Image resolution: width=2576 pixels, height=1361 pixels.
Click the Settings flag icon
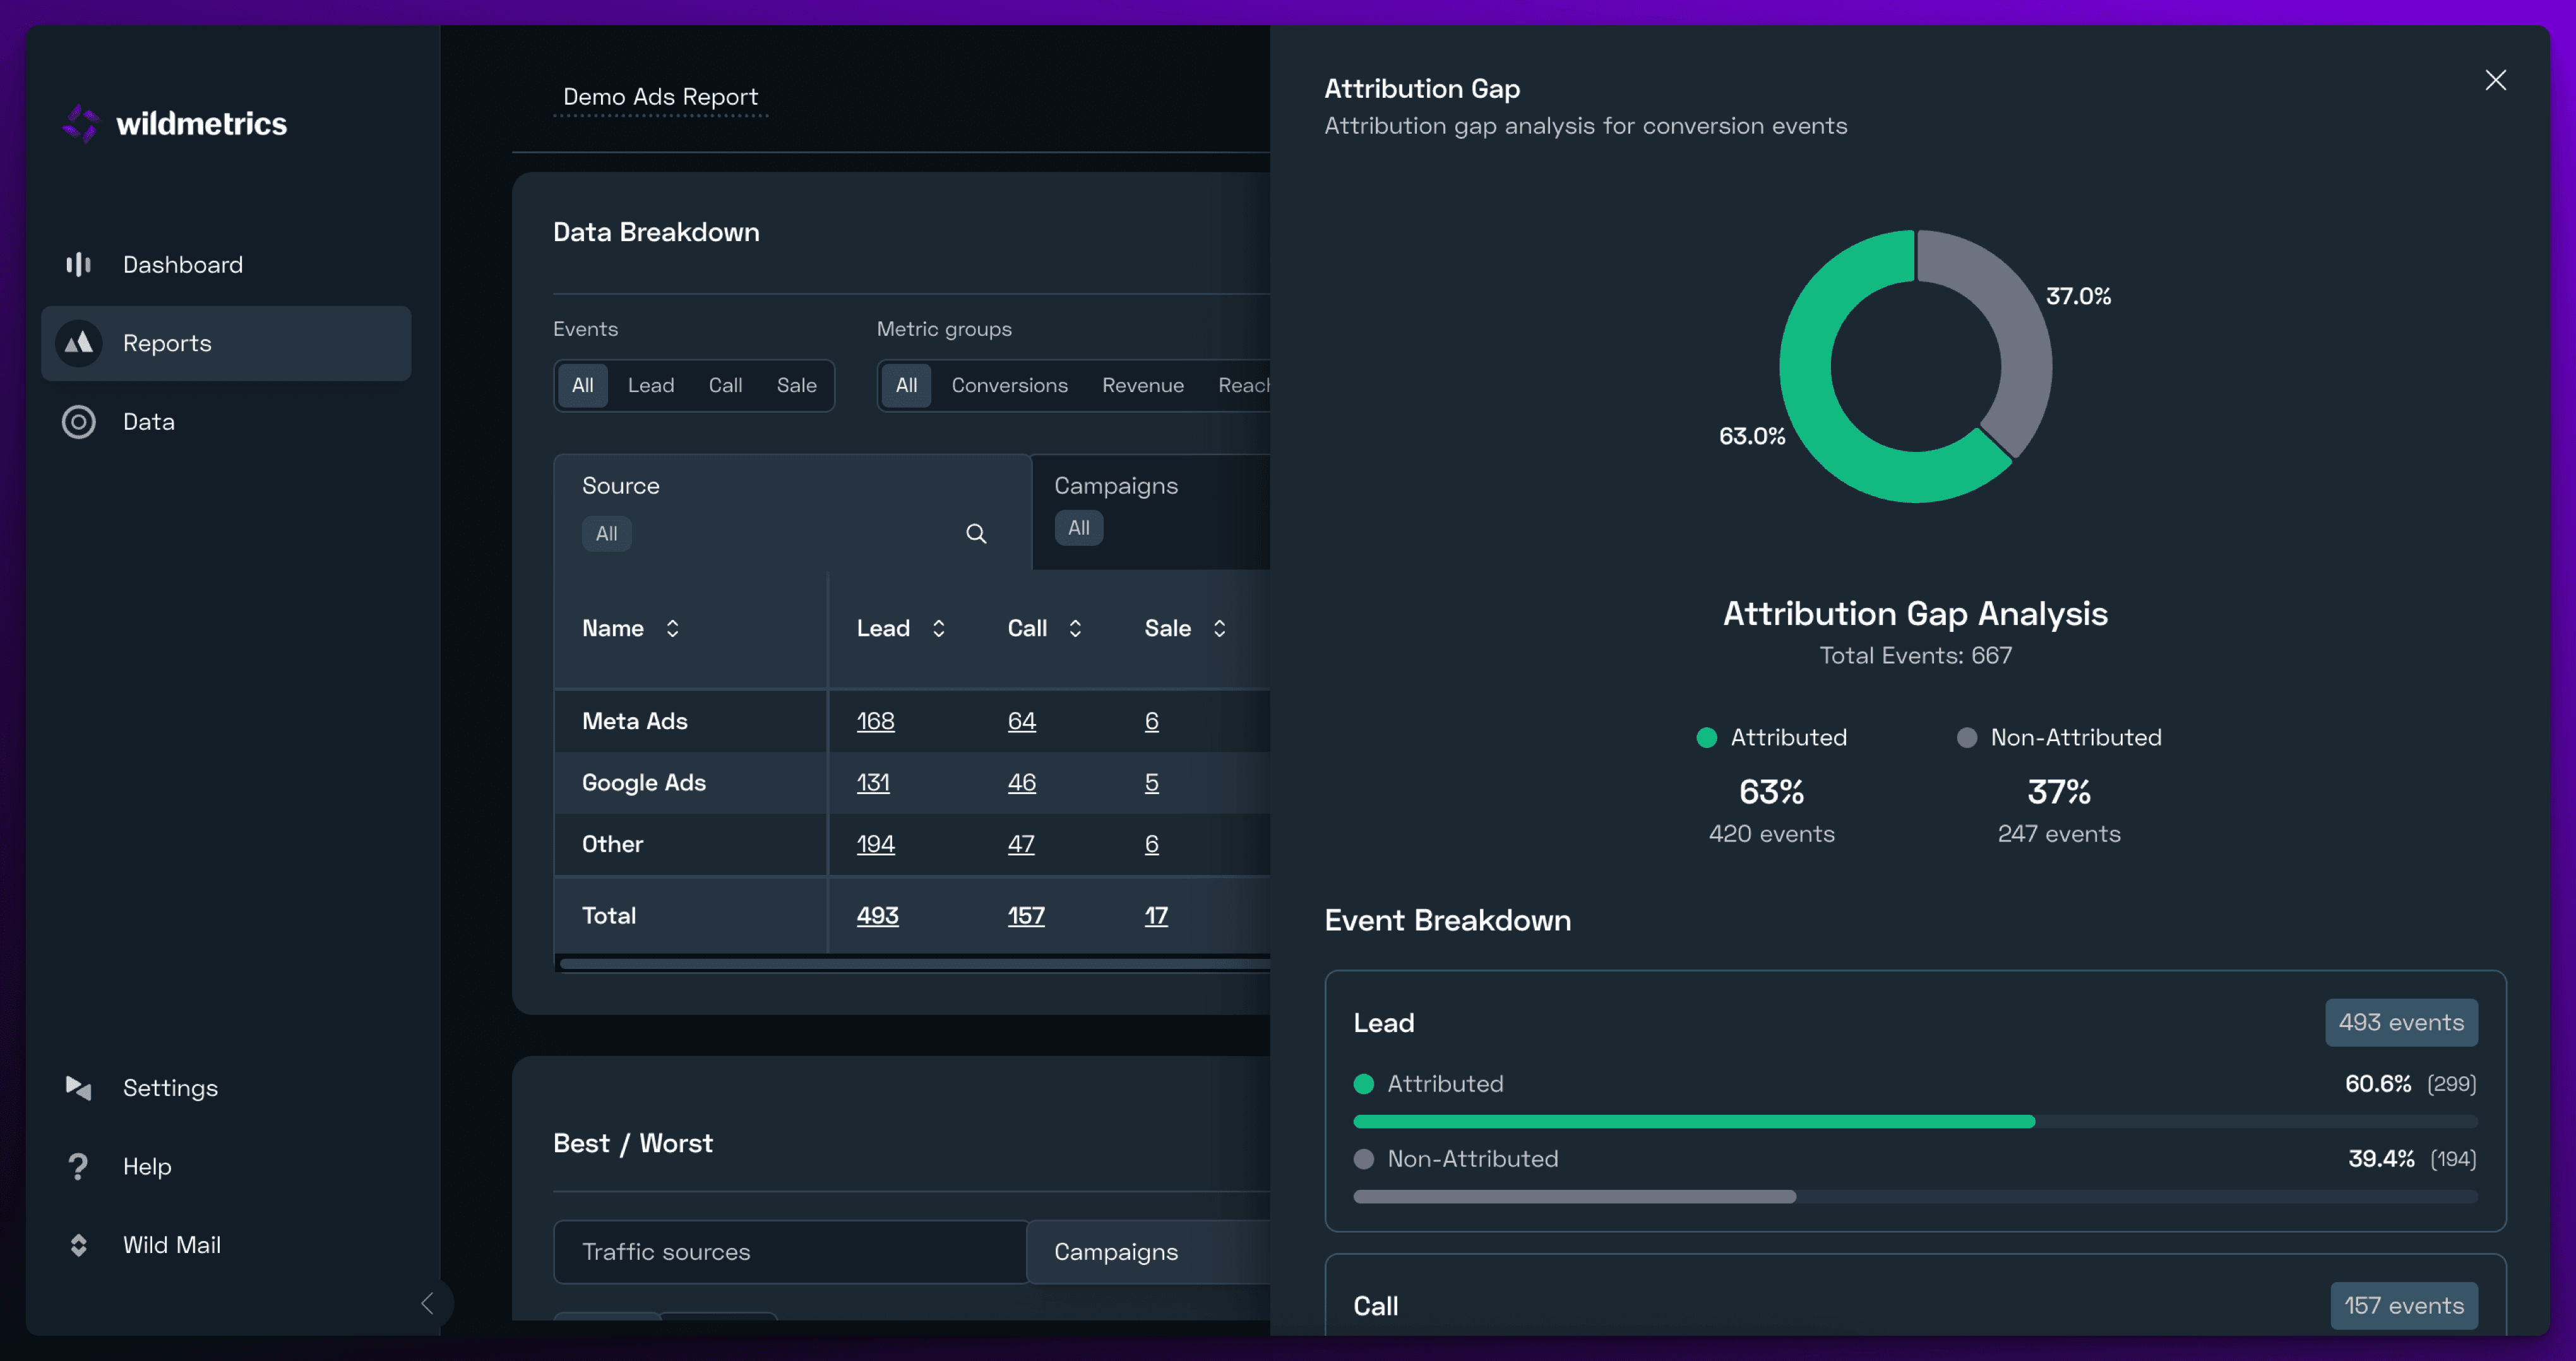(78, 1087)
